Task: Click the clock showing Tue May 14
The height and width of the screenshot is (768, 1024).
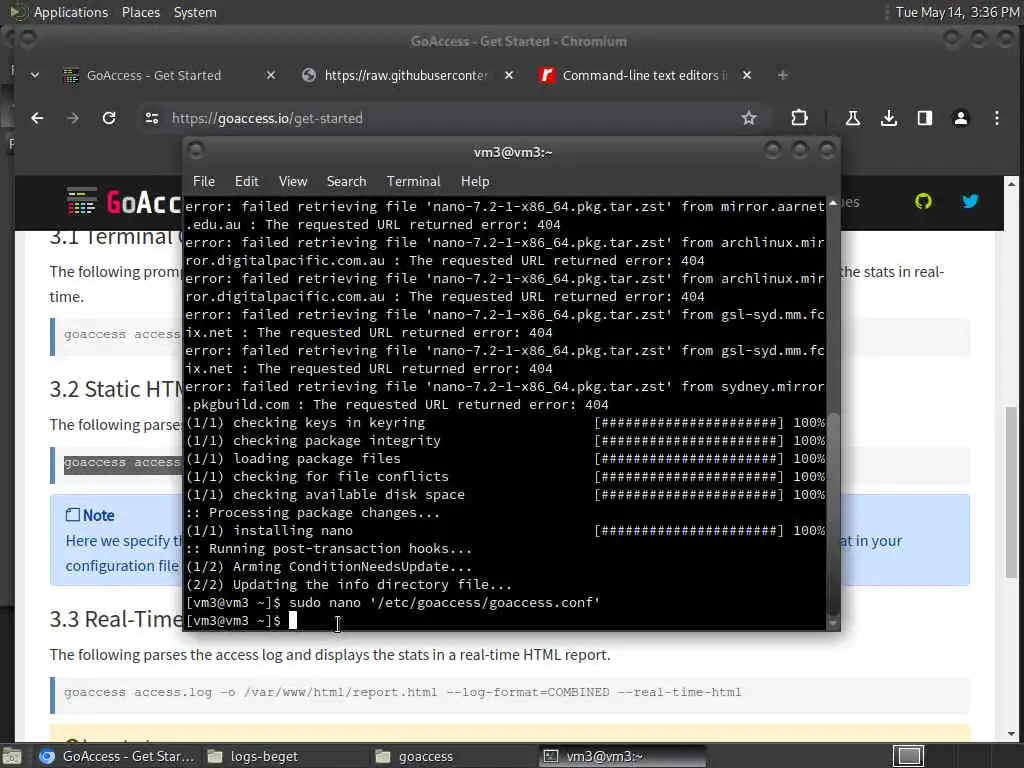Action: coord(957,12)
